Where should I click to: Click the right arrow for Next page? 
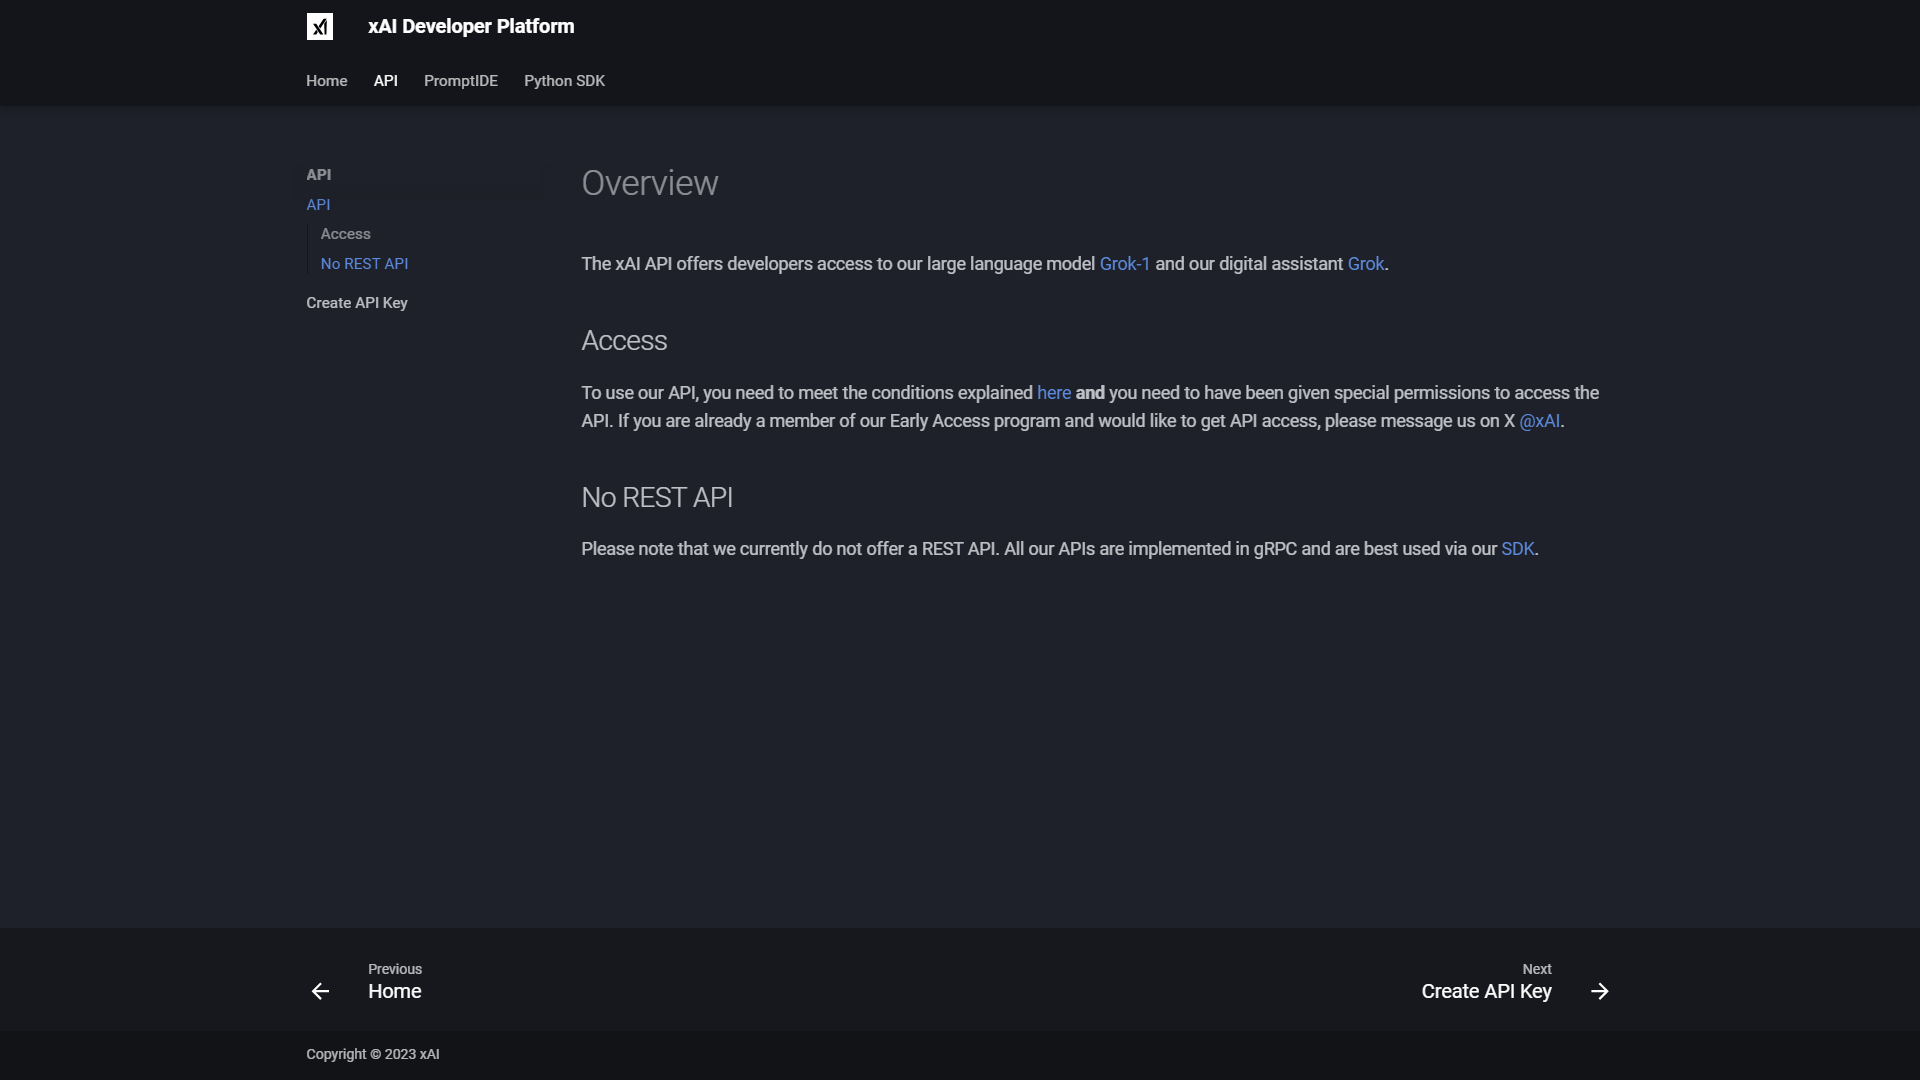(x=1600, y=991)
